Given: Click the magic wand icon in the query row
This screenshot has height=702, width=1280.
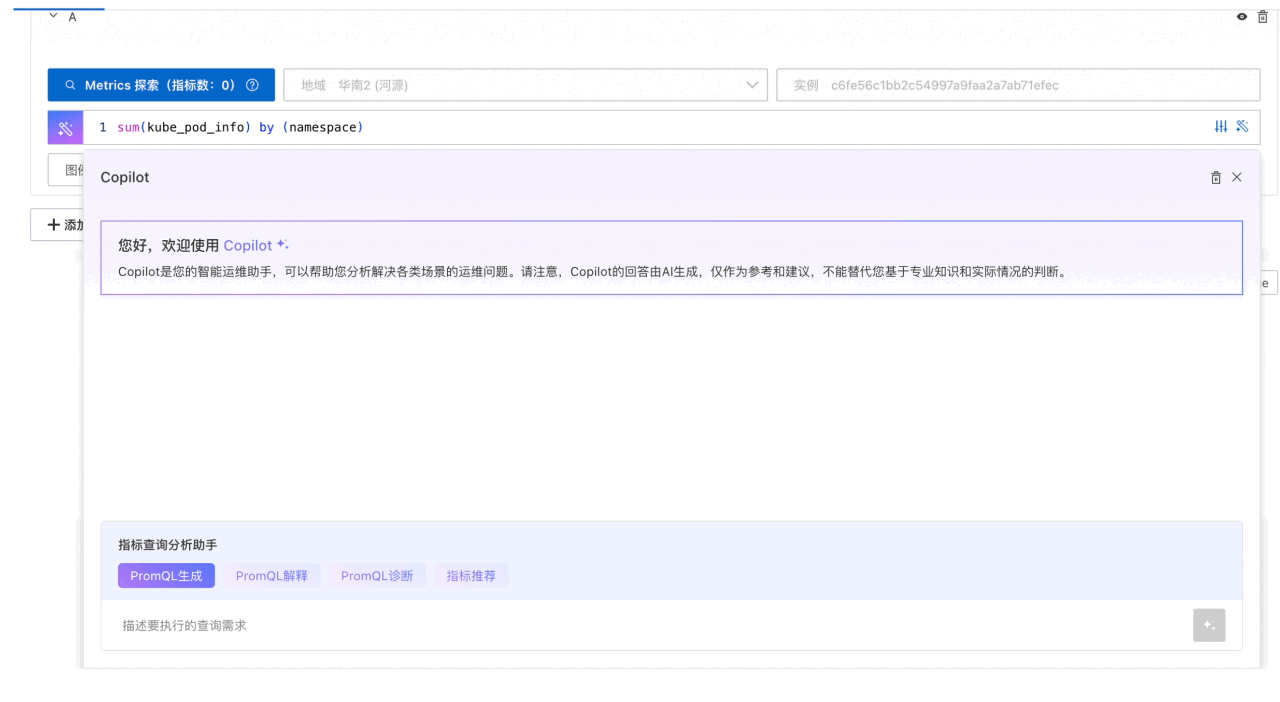Looking at the screenshot, I should (1242, 126).
